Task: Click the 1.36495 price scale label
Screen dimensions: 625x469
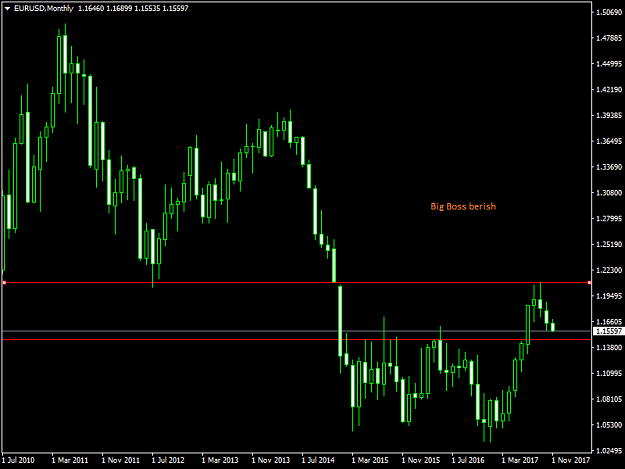Action: (x=609, y=141)
